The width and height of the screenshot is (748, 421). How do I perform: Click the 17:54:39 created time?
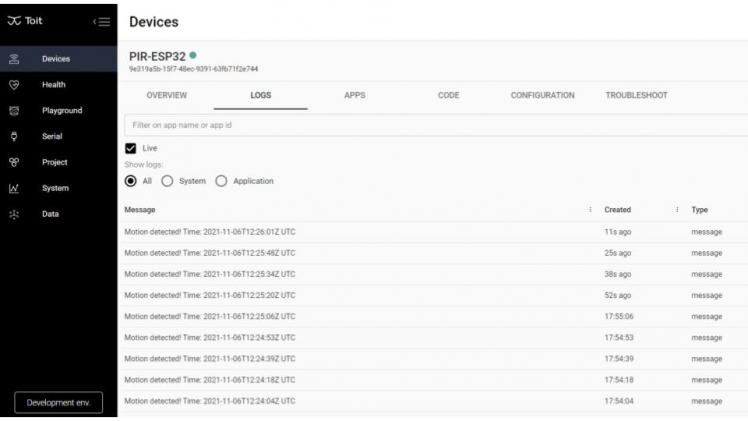coord(619,359)
